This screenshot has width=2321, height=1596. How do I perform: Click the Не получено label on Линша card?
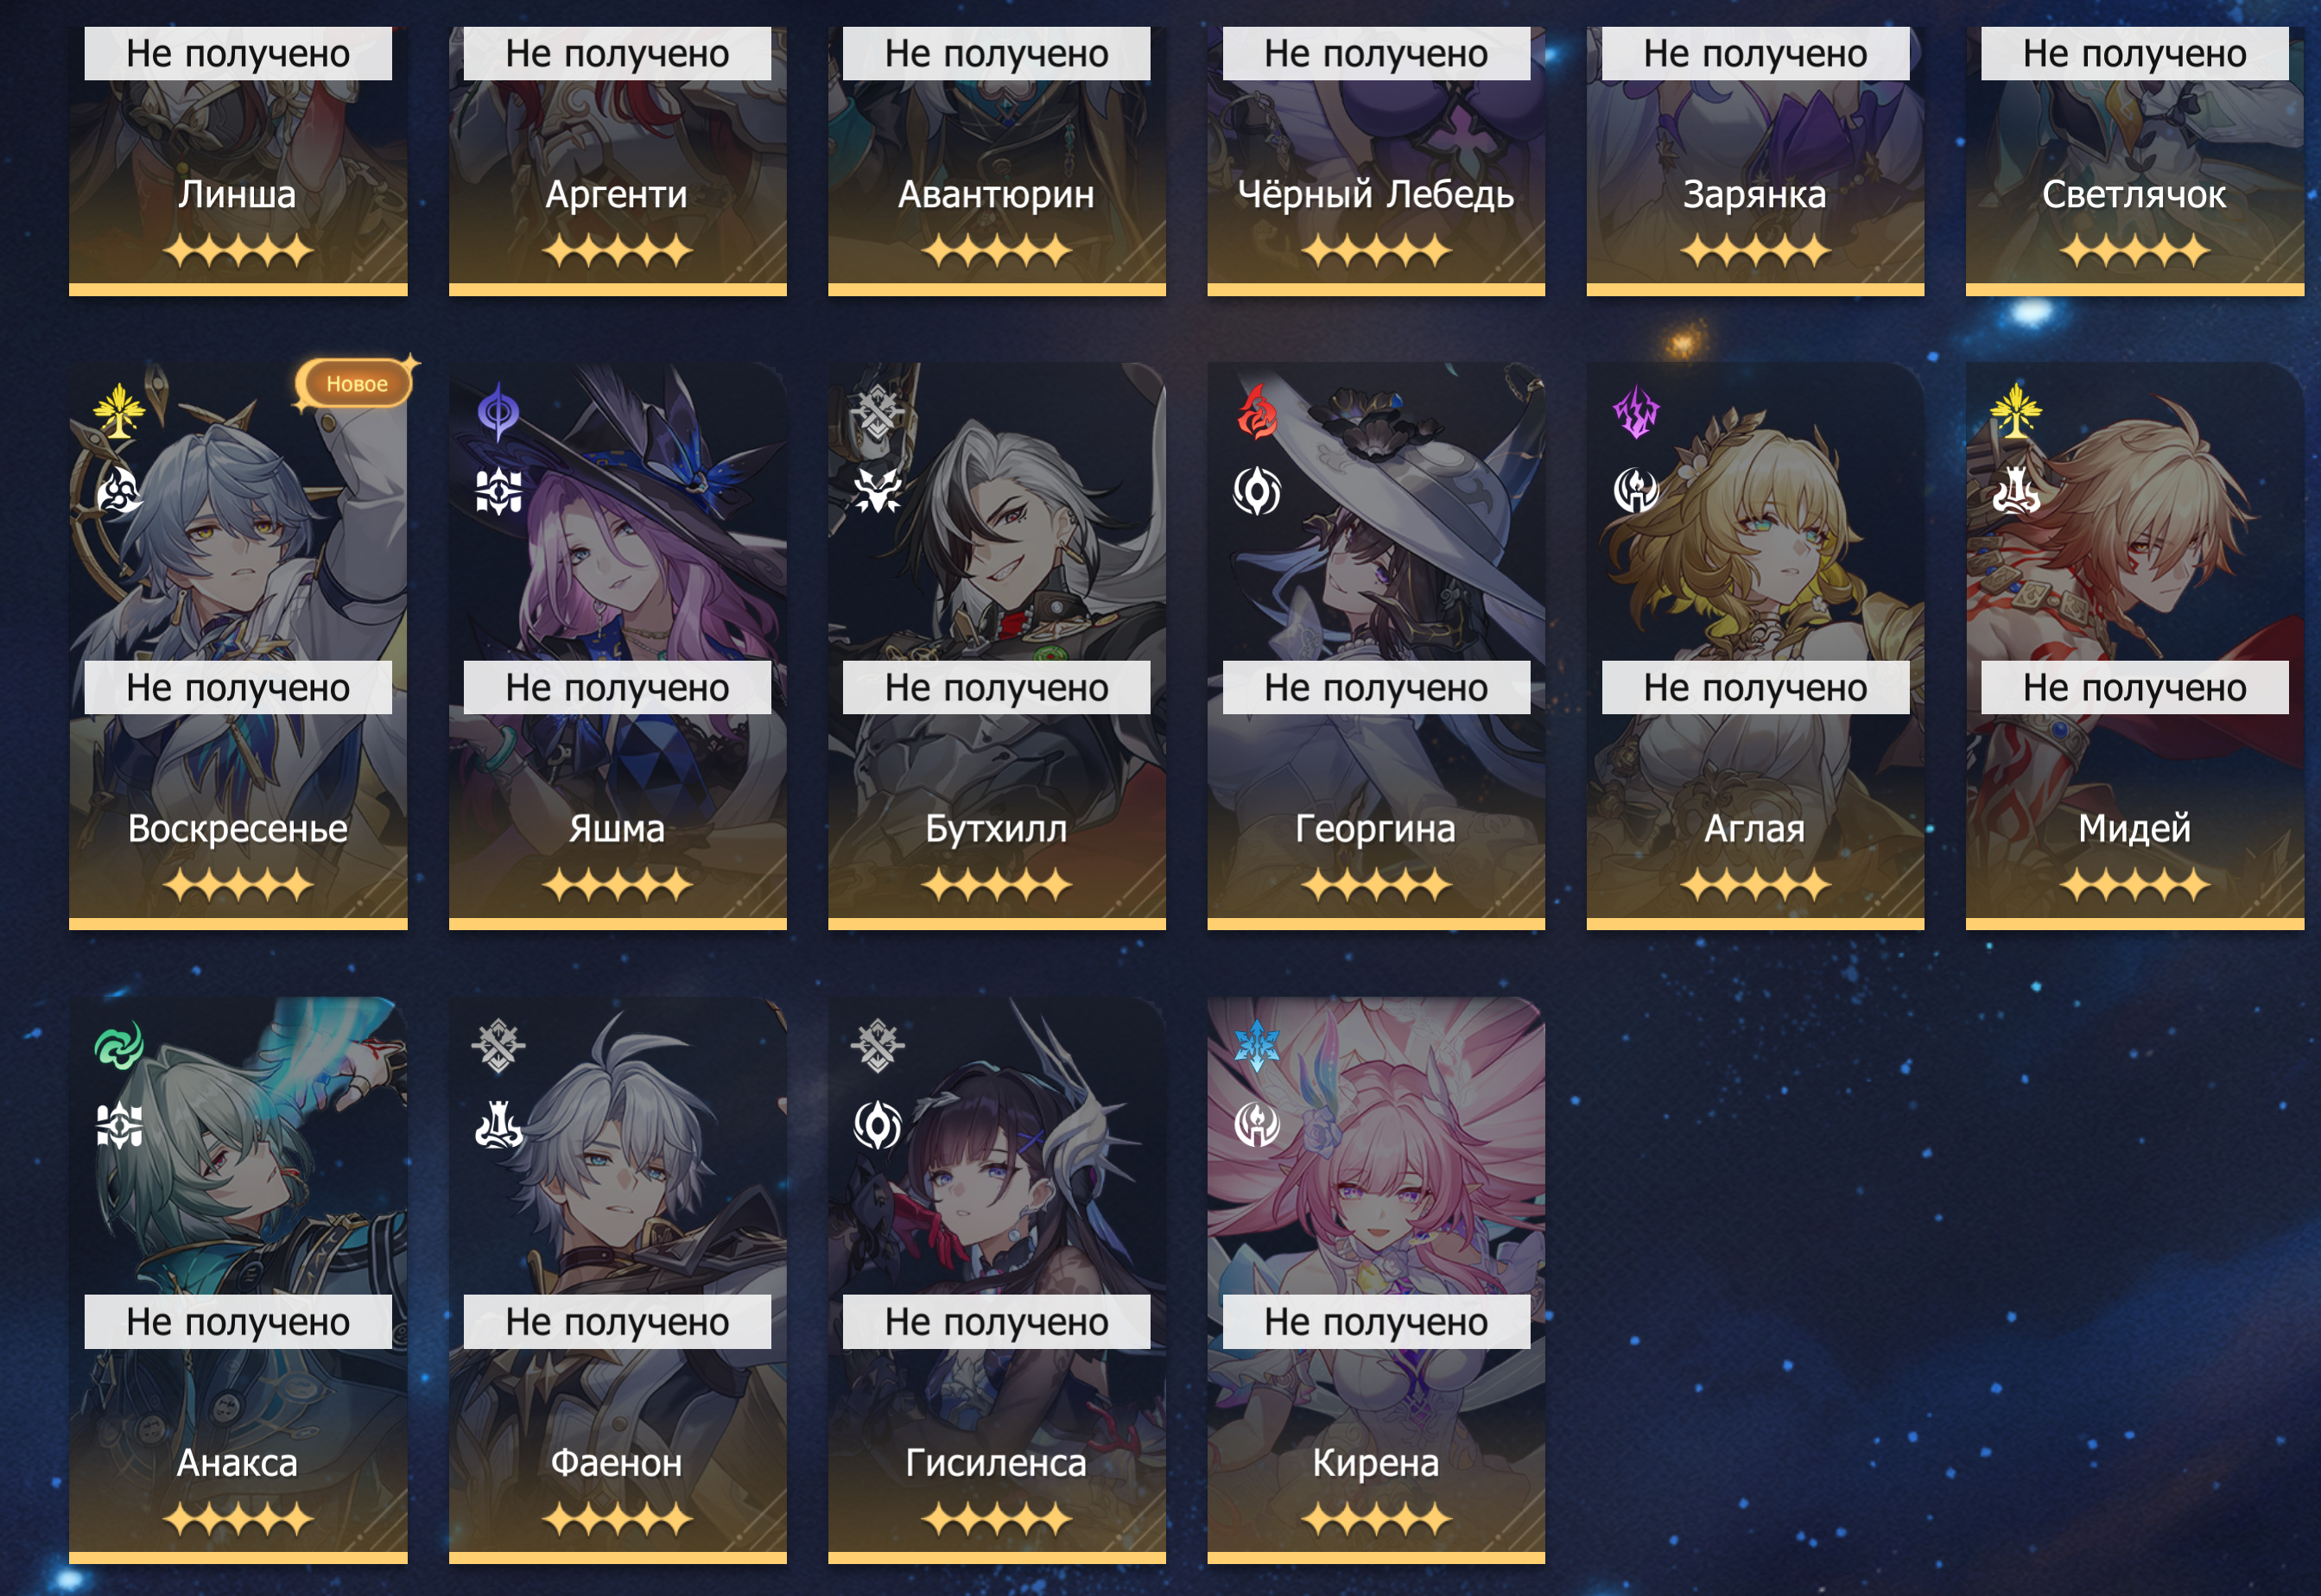(238, 54)
